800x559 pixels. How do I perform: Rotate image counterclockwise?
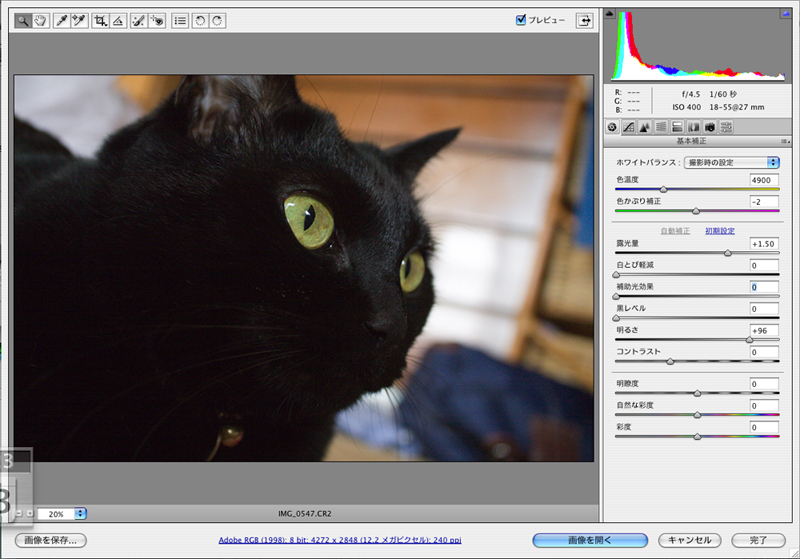tap(200, 21)
